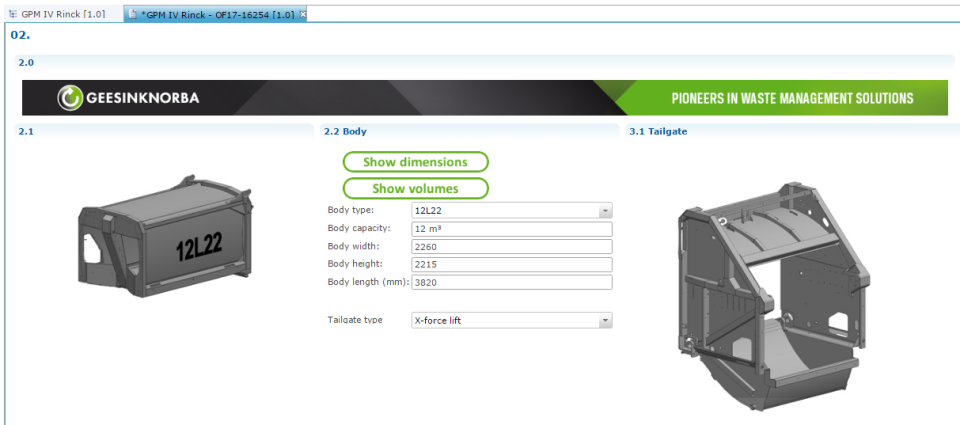960x425 pixels.
Task: Click the Body capacity label
Action: [x=359, y=228]
